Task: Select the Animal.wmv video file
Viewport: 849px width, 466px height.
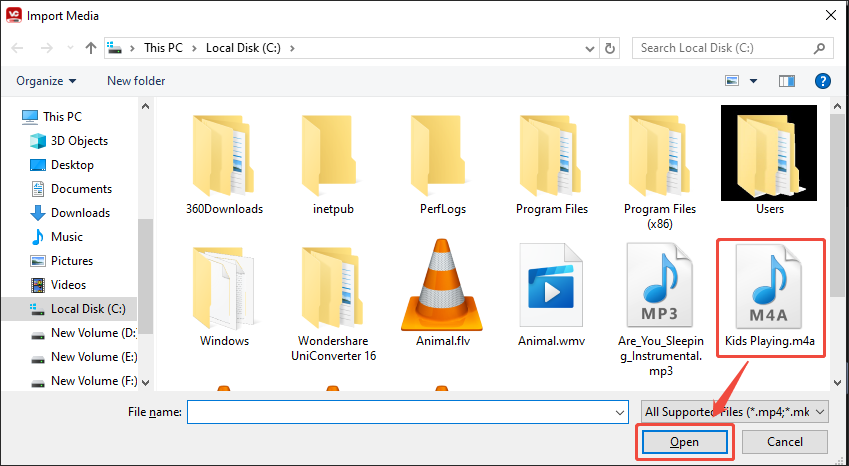Action: click(x=552, y=294)
